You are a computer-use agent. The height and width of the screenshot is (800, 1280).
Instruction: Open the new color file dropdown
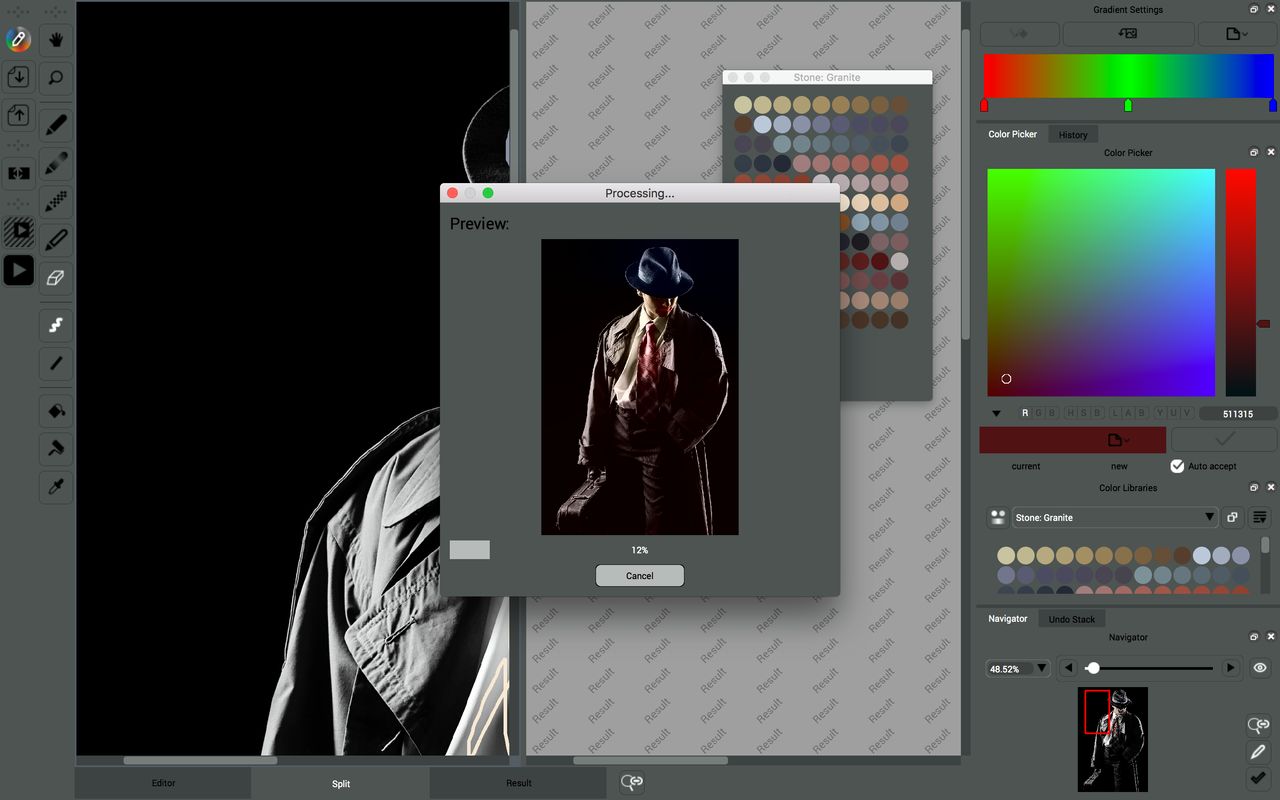pos(1118,440)
